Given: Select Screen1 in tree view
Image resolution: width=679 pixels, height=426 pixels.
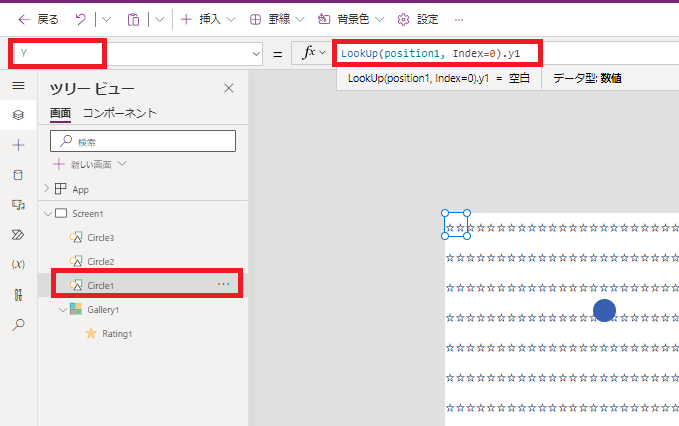Looking at the screenshot, I should click(87, 214).
